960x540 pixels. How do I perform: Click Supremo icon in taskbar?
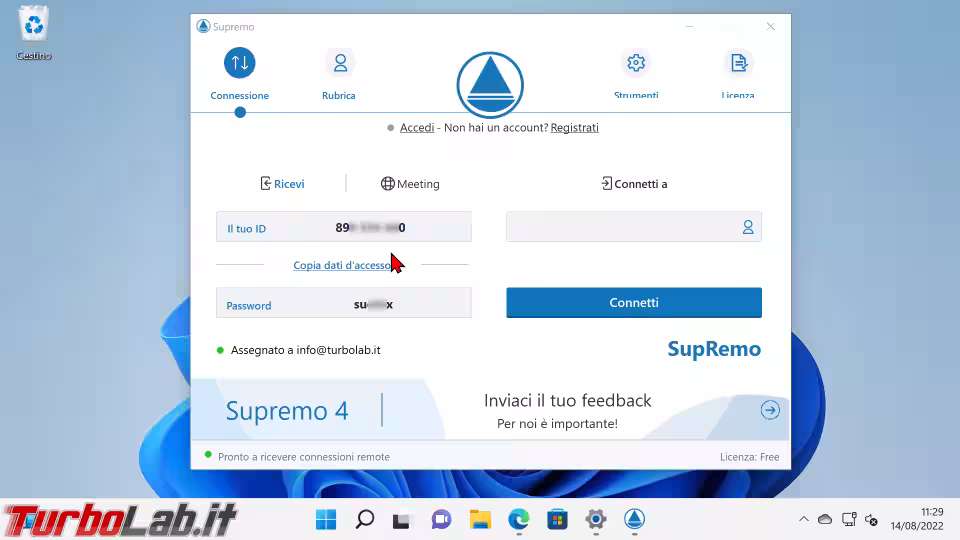(x=634, y=520)
